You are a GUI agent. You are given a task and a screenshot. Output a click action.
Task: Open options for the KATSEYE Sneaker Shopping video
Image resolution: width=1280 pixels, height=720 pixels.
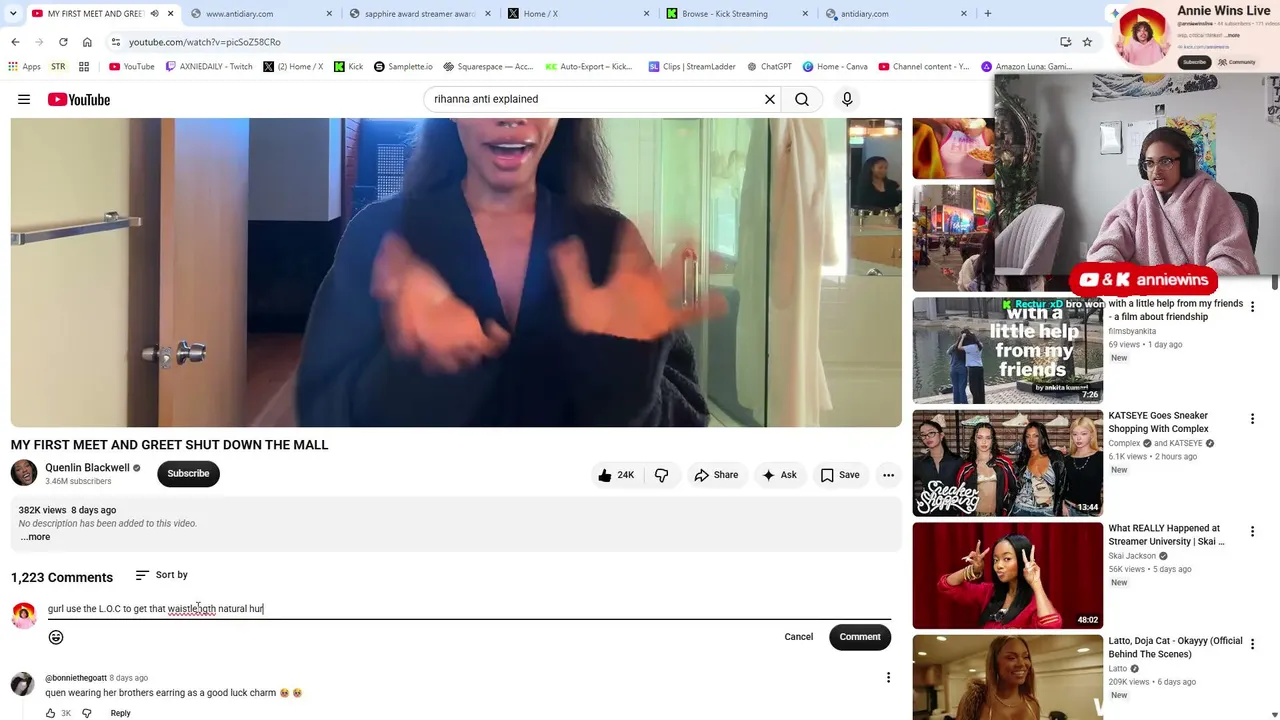pos(1252,419)
